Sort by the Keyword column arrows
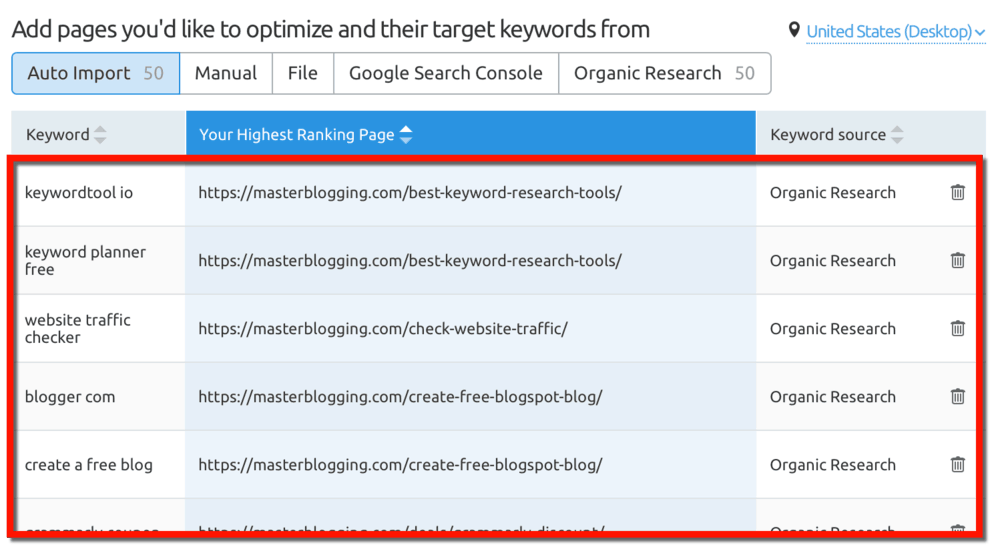This screenshot has height=551, width=1000. click(100, 135)
